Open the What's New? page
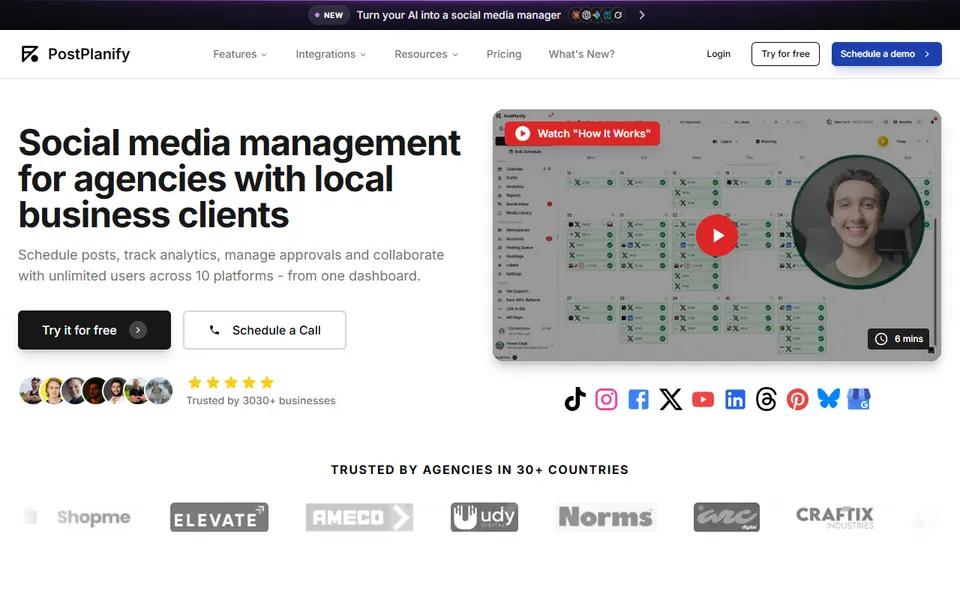Image resolution: width=960 pixels, height=600 pixels. coord(582,54)
